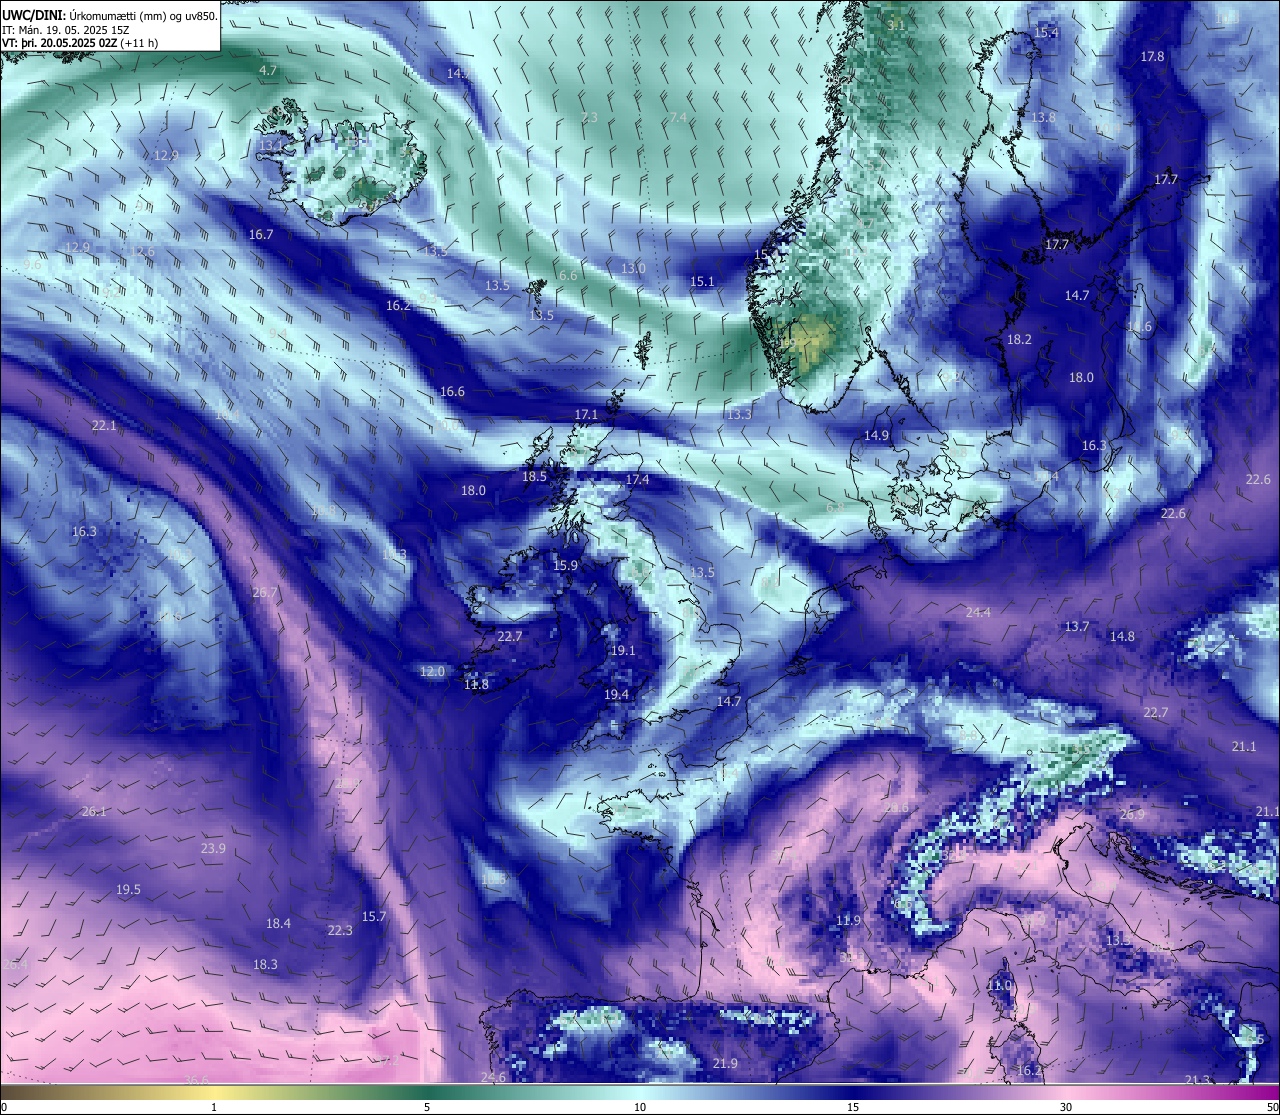Click the 19.4 value label
The height and width of the screenshot is (1115, 1280).
[x=616, y=695]
